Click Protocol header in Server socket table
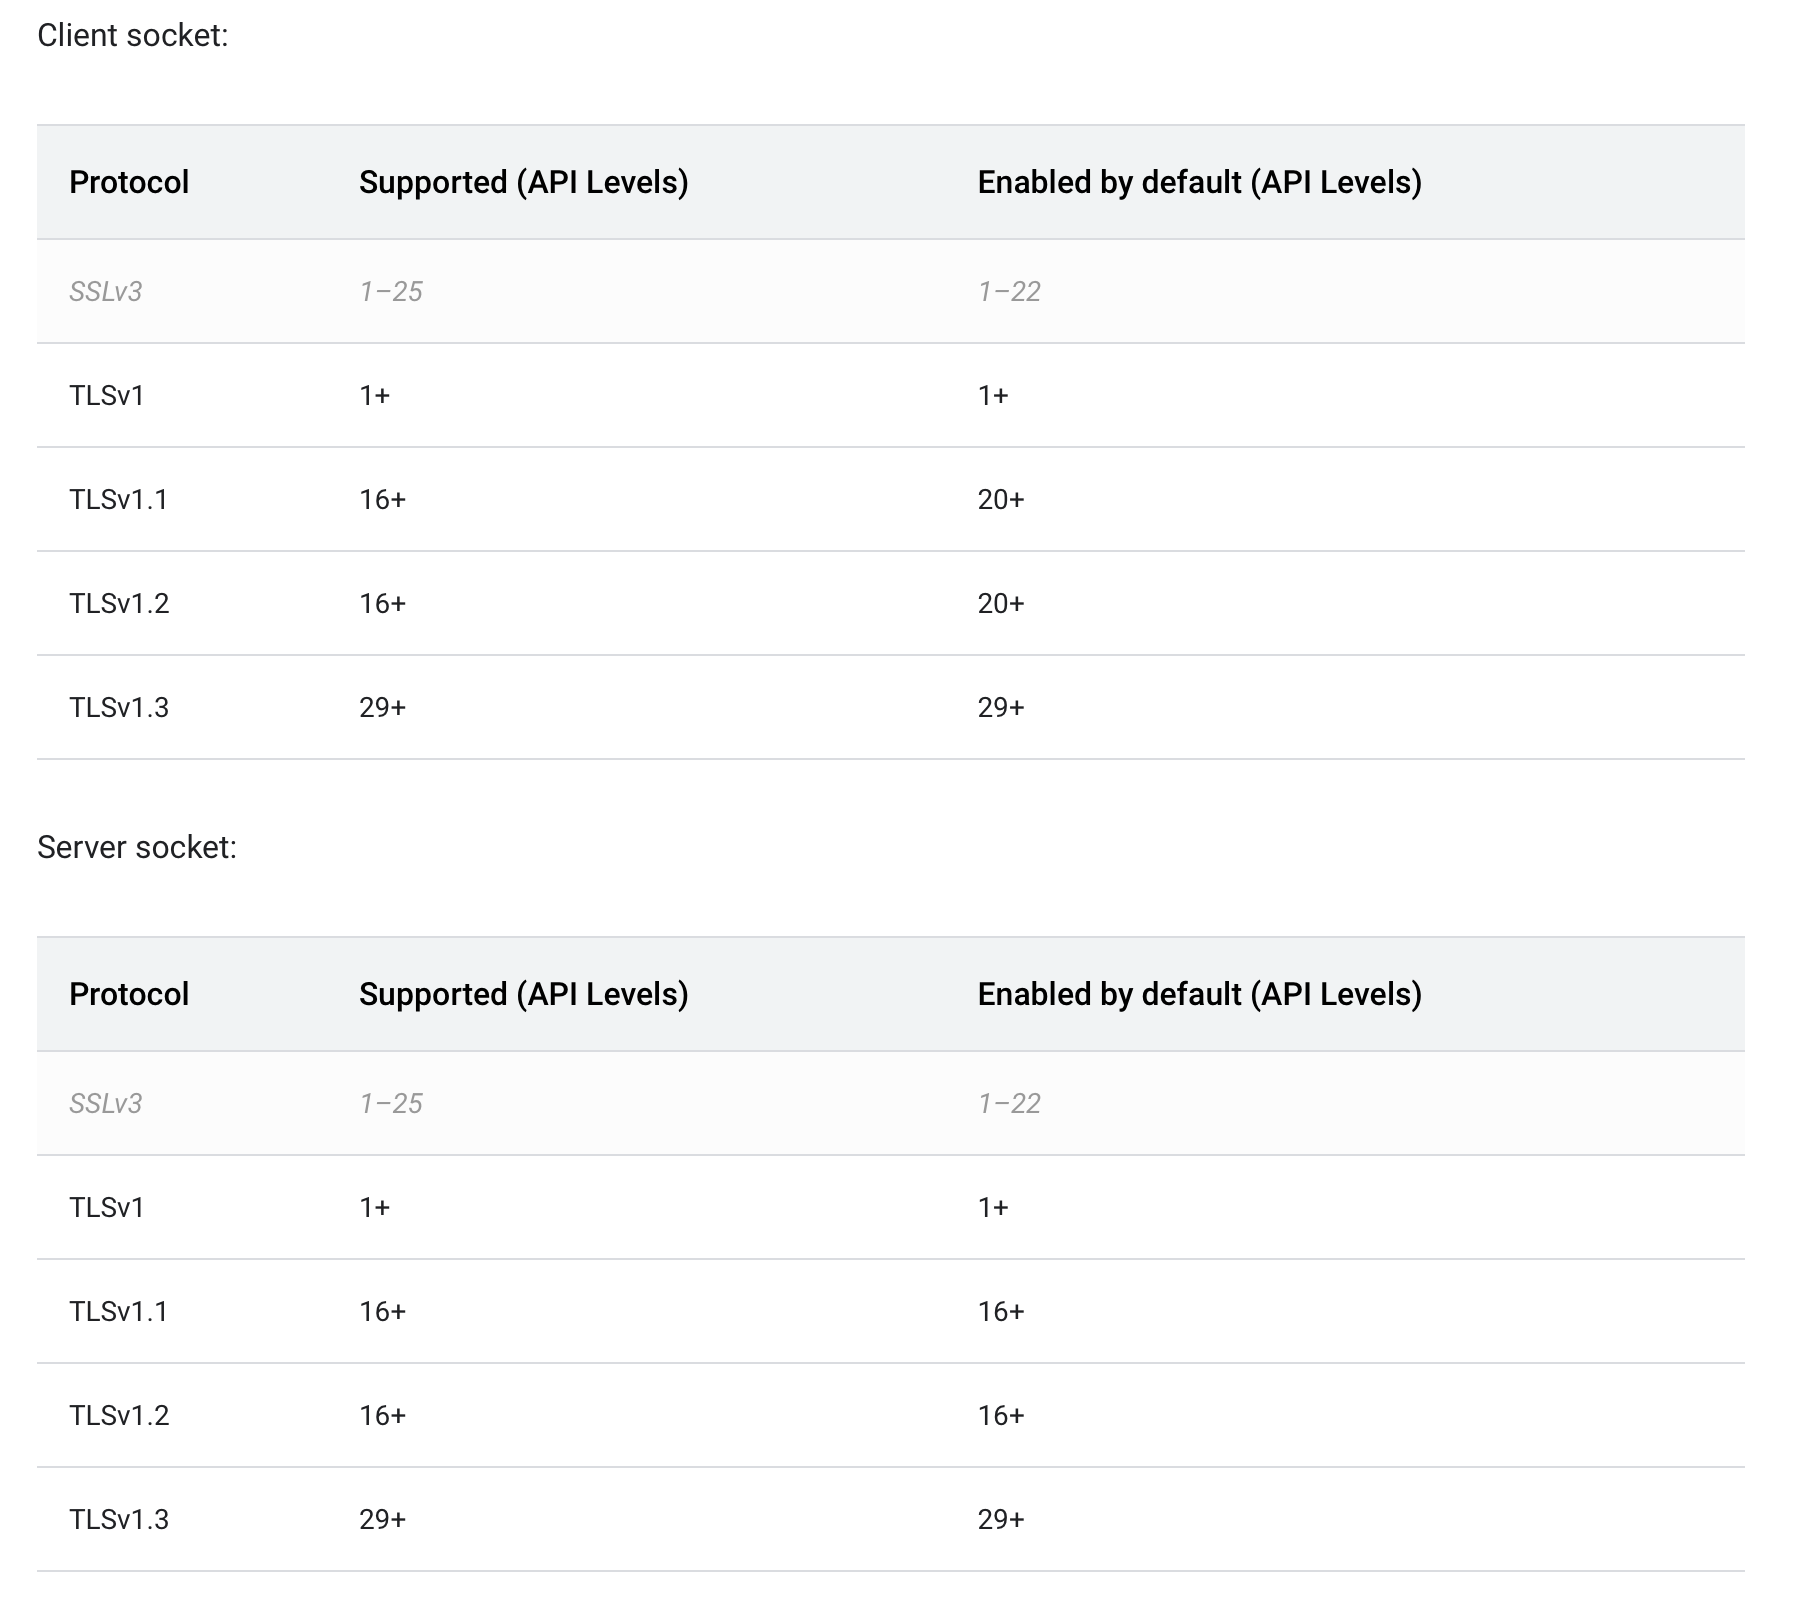This screenshot has height=1600, width=1810. (129, 994)
